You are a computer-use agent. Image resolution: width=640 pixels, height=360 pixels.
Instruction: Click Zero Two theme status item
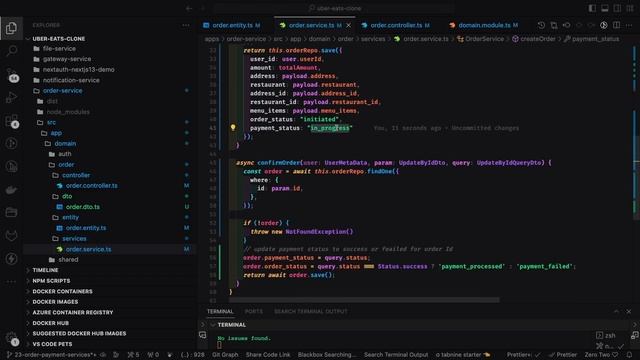click(601, 355)
